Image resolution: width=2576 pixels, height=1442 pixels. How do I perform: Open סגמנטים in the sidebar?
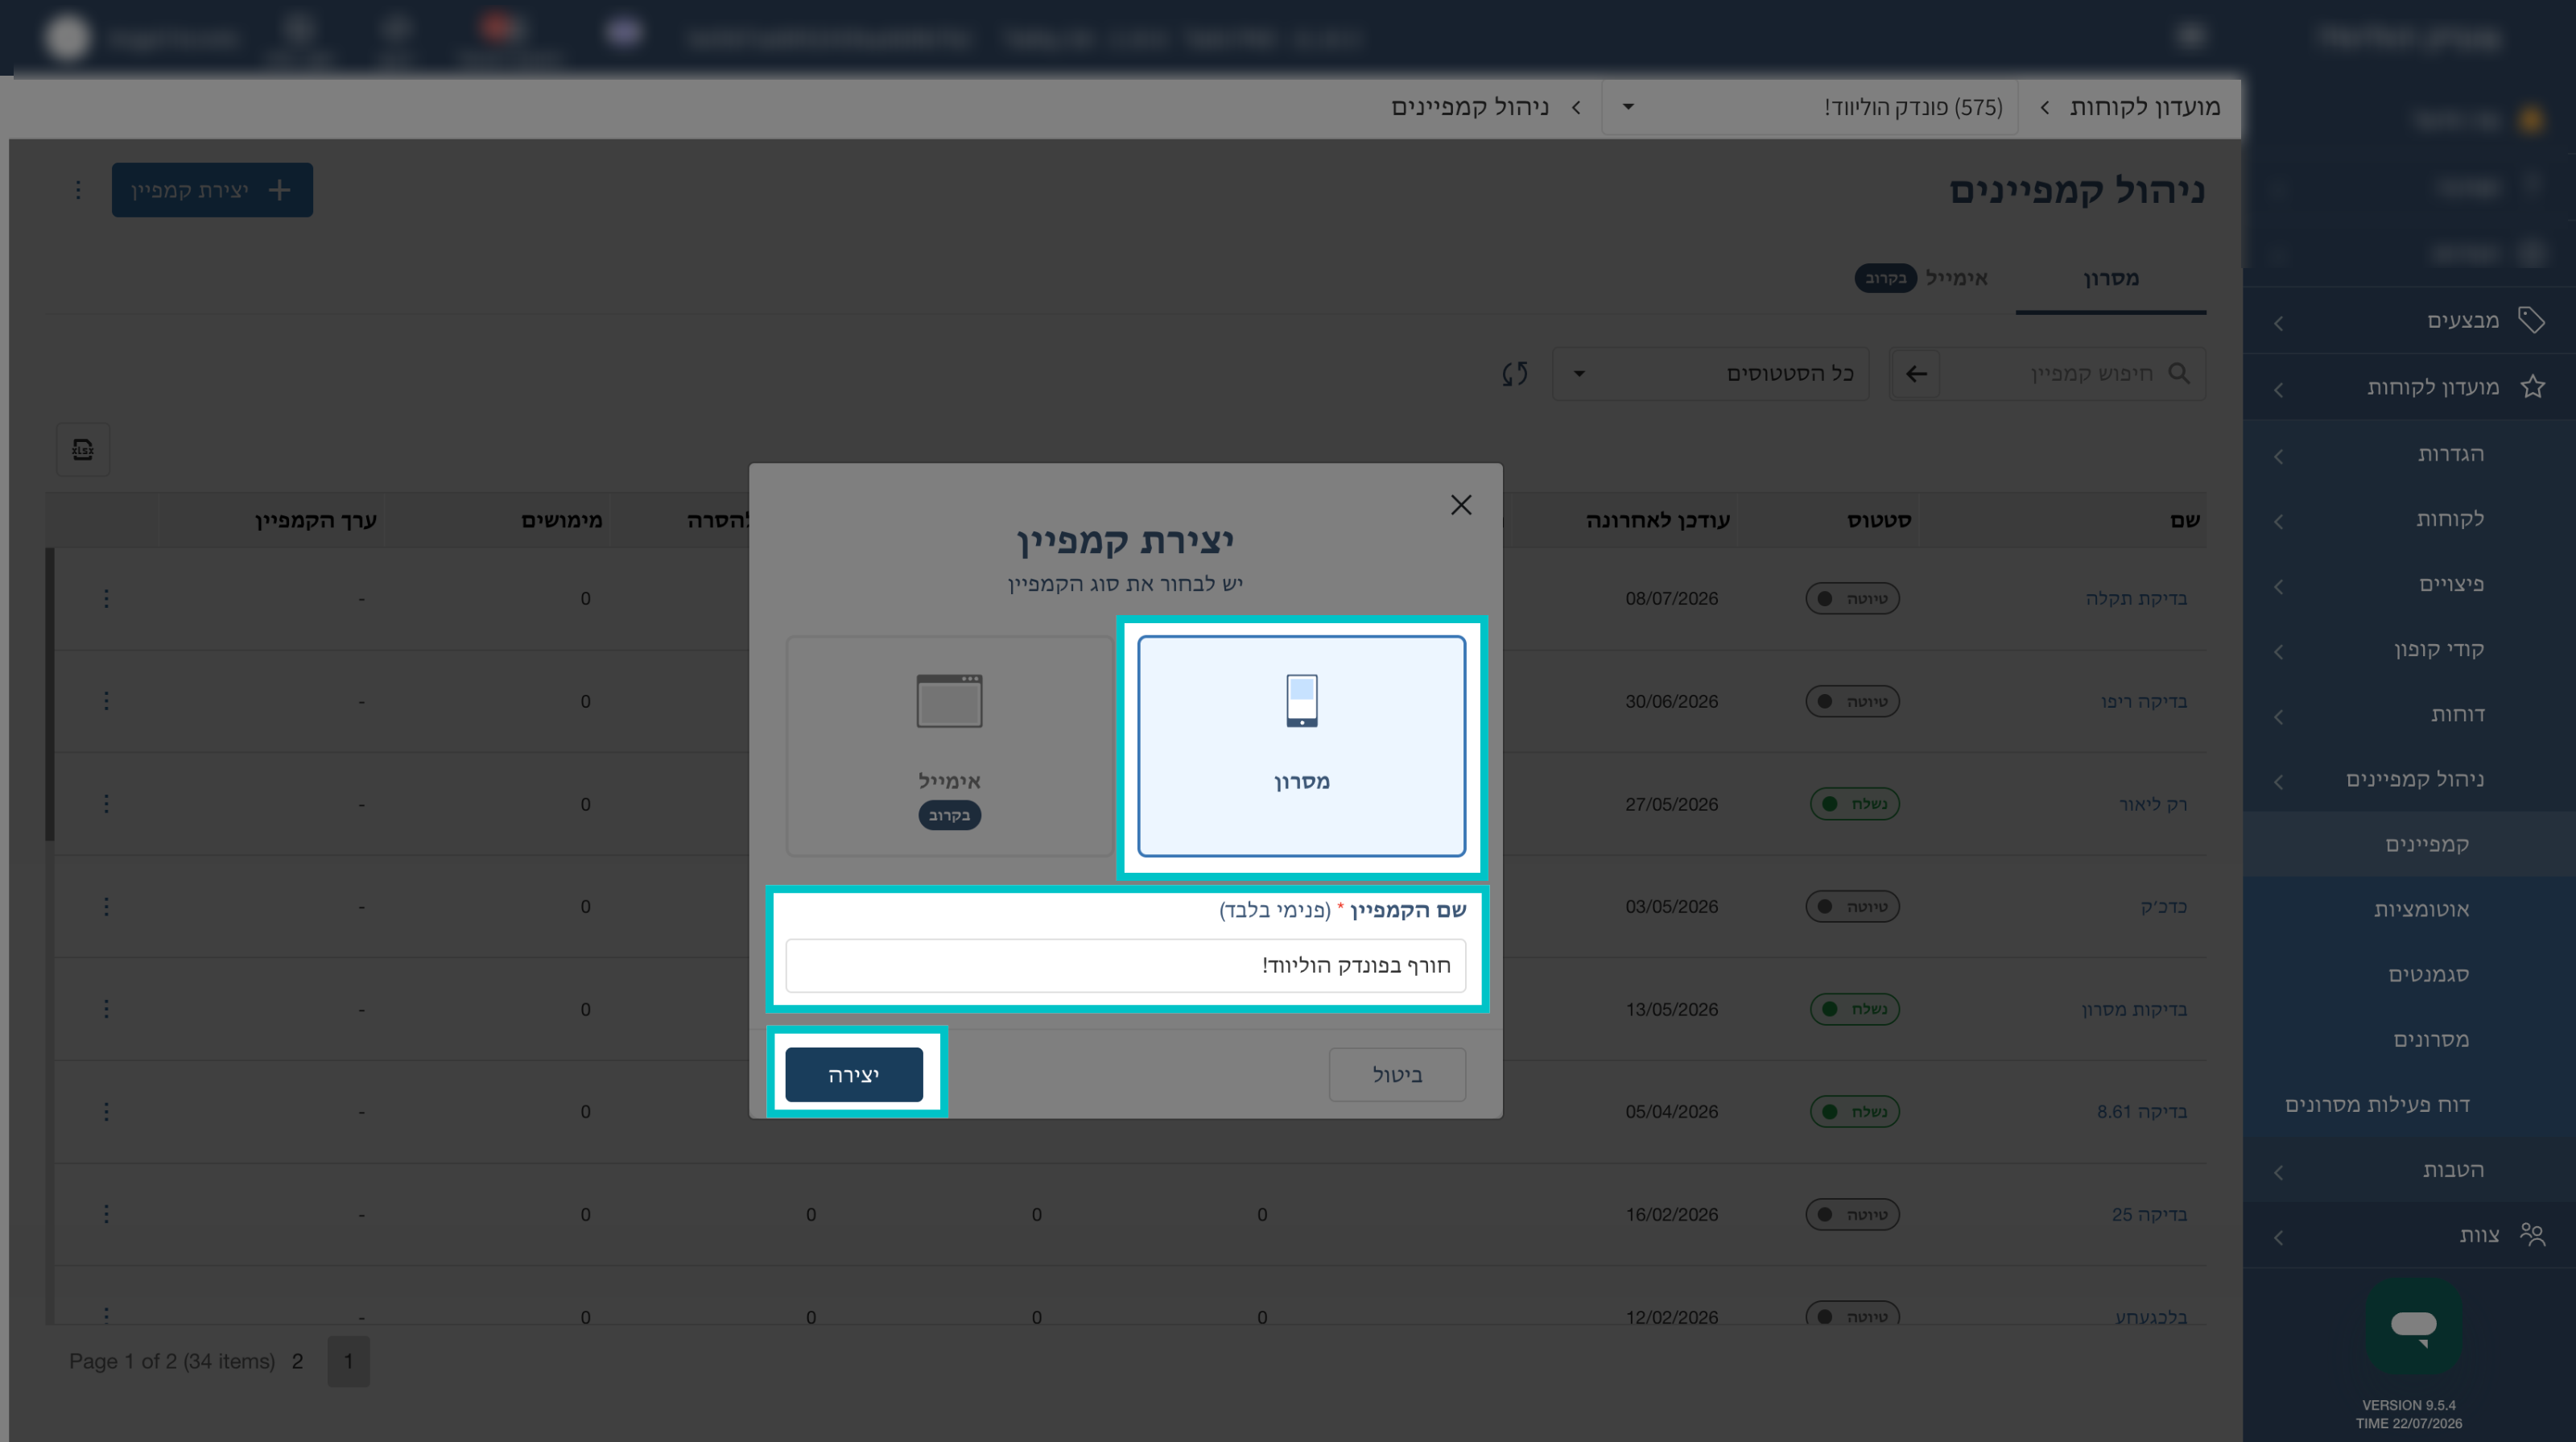point(2409,975)
